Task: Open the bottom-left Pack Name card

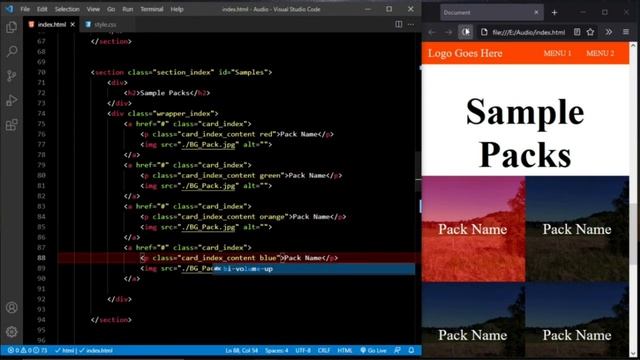Action: (473, 320)
